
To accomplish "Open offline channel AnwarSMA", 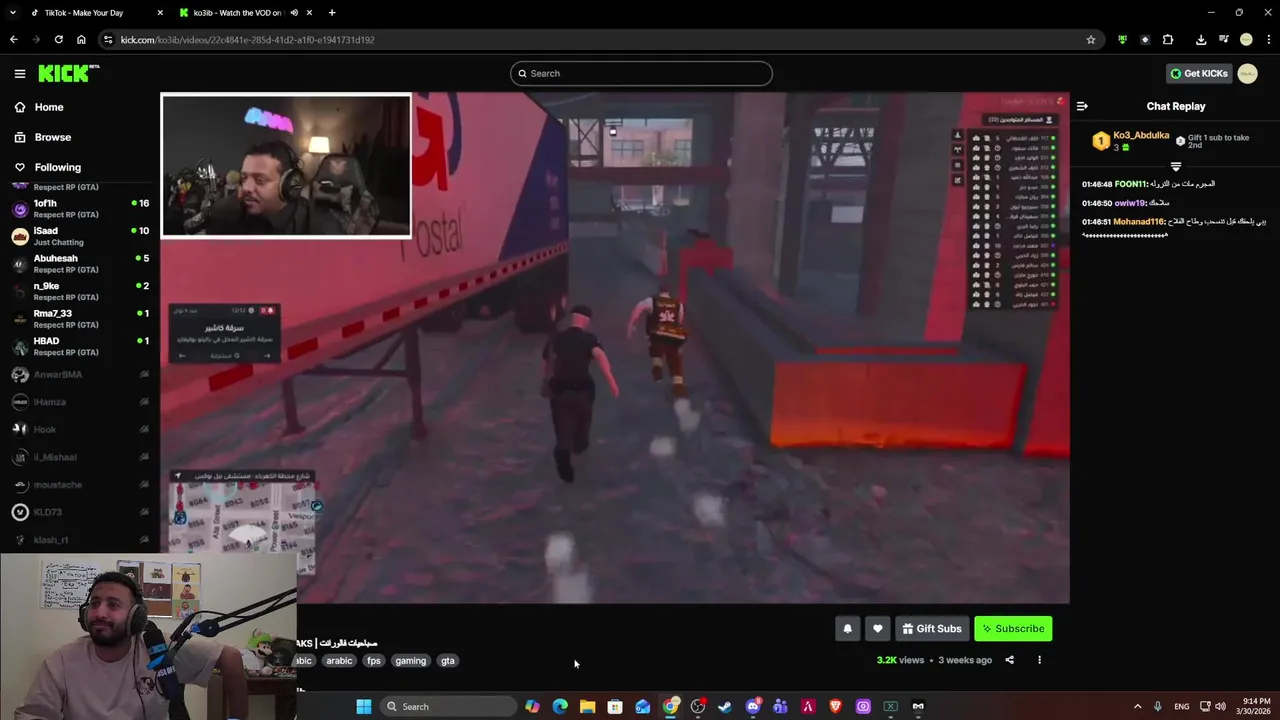I will (80, 374).
